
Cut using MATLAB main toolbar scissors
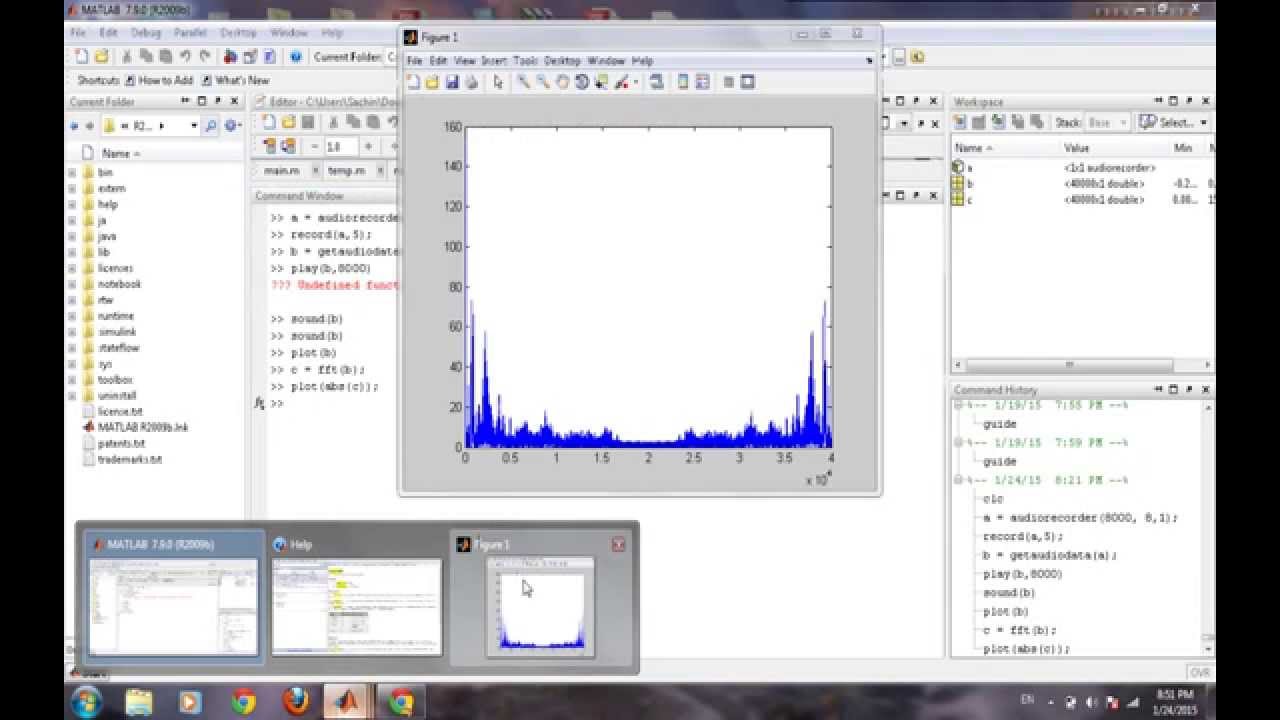(x=128, y=57)
